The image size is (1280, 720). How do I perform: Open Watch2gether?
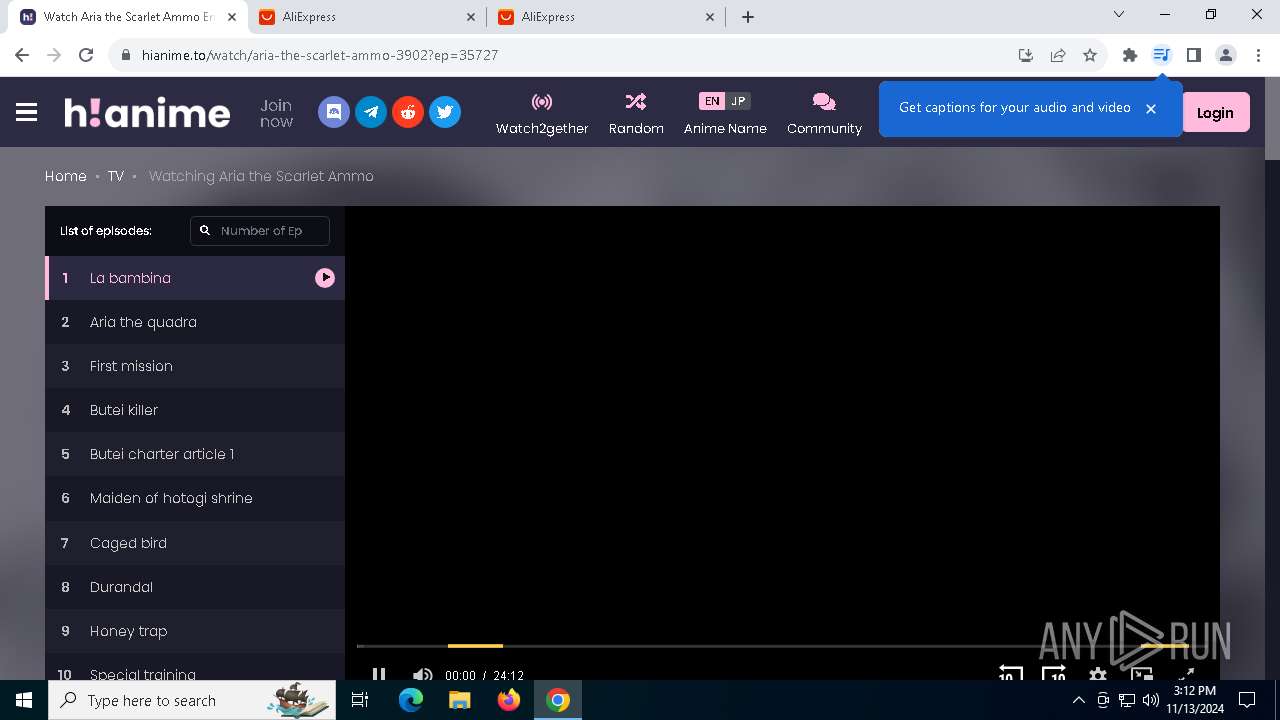(542, 113)
